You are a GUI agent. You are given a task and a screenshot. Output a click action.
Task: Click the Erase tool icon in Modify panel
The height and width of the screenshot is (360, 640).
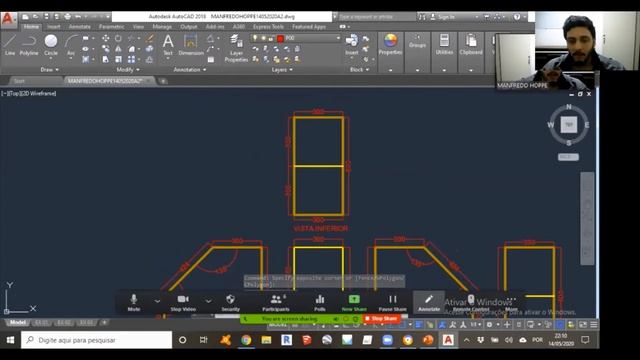pyautogui.click(x=150, y=38)
